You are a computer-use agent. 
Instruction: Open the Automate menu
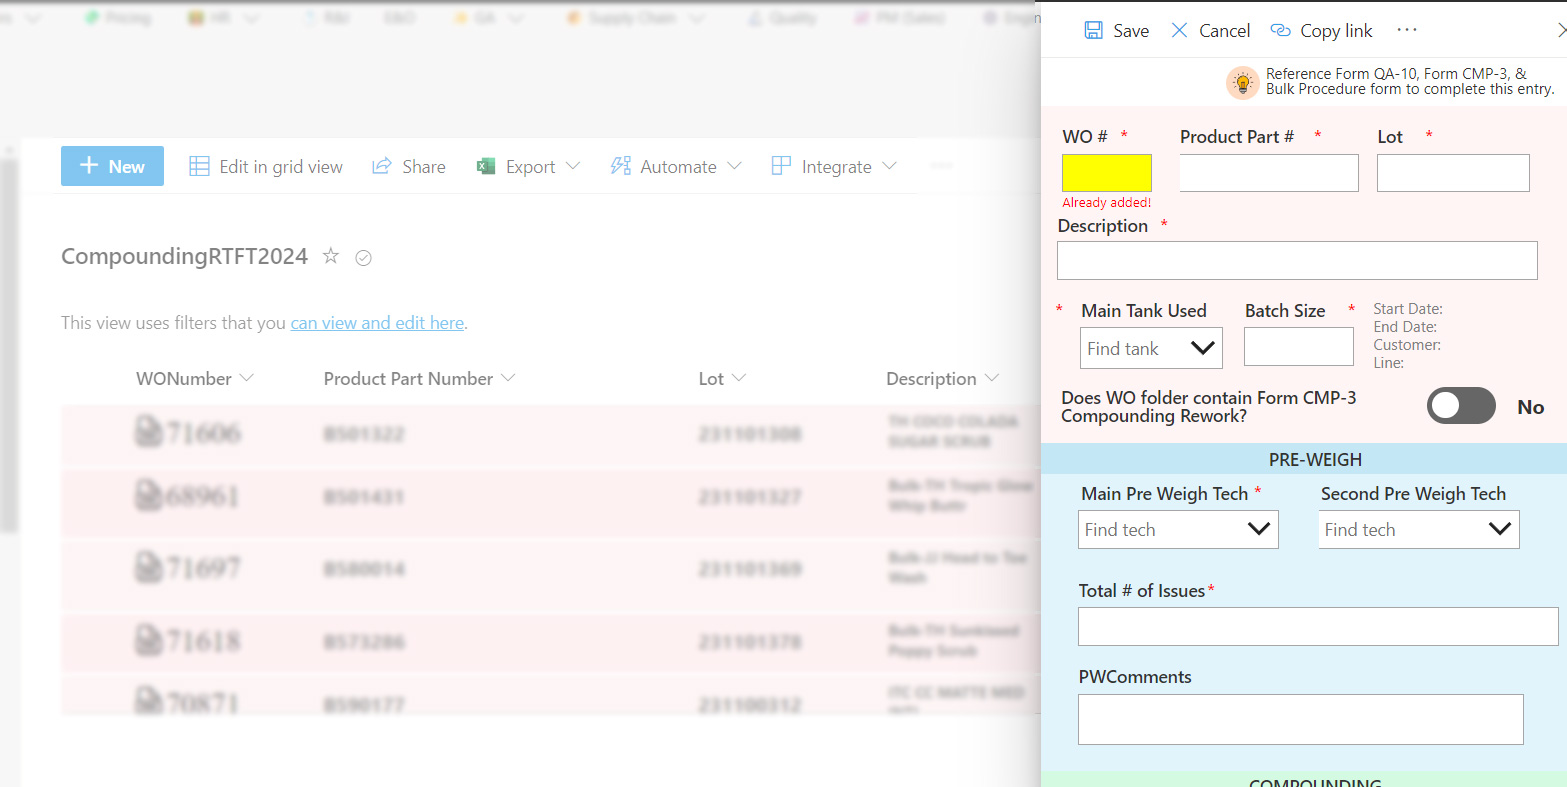pyautogui.click(x=676, y=166)
